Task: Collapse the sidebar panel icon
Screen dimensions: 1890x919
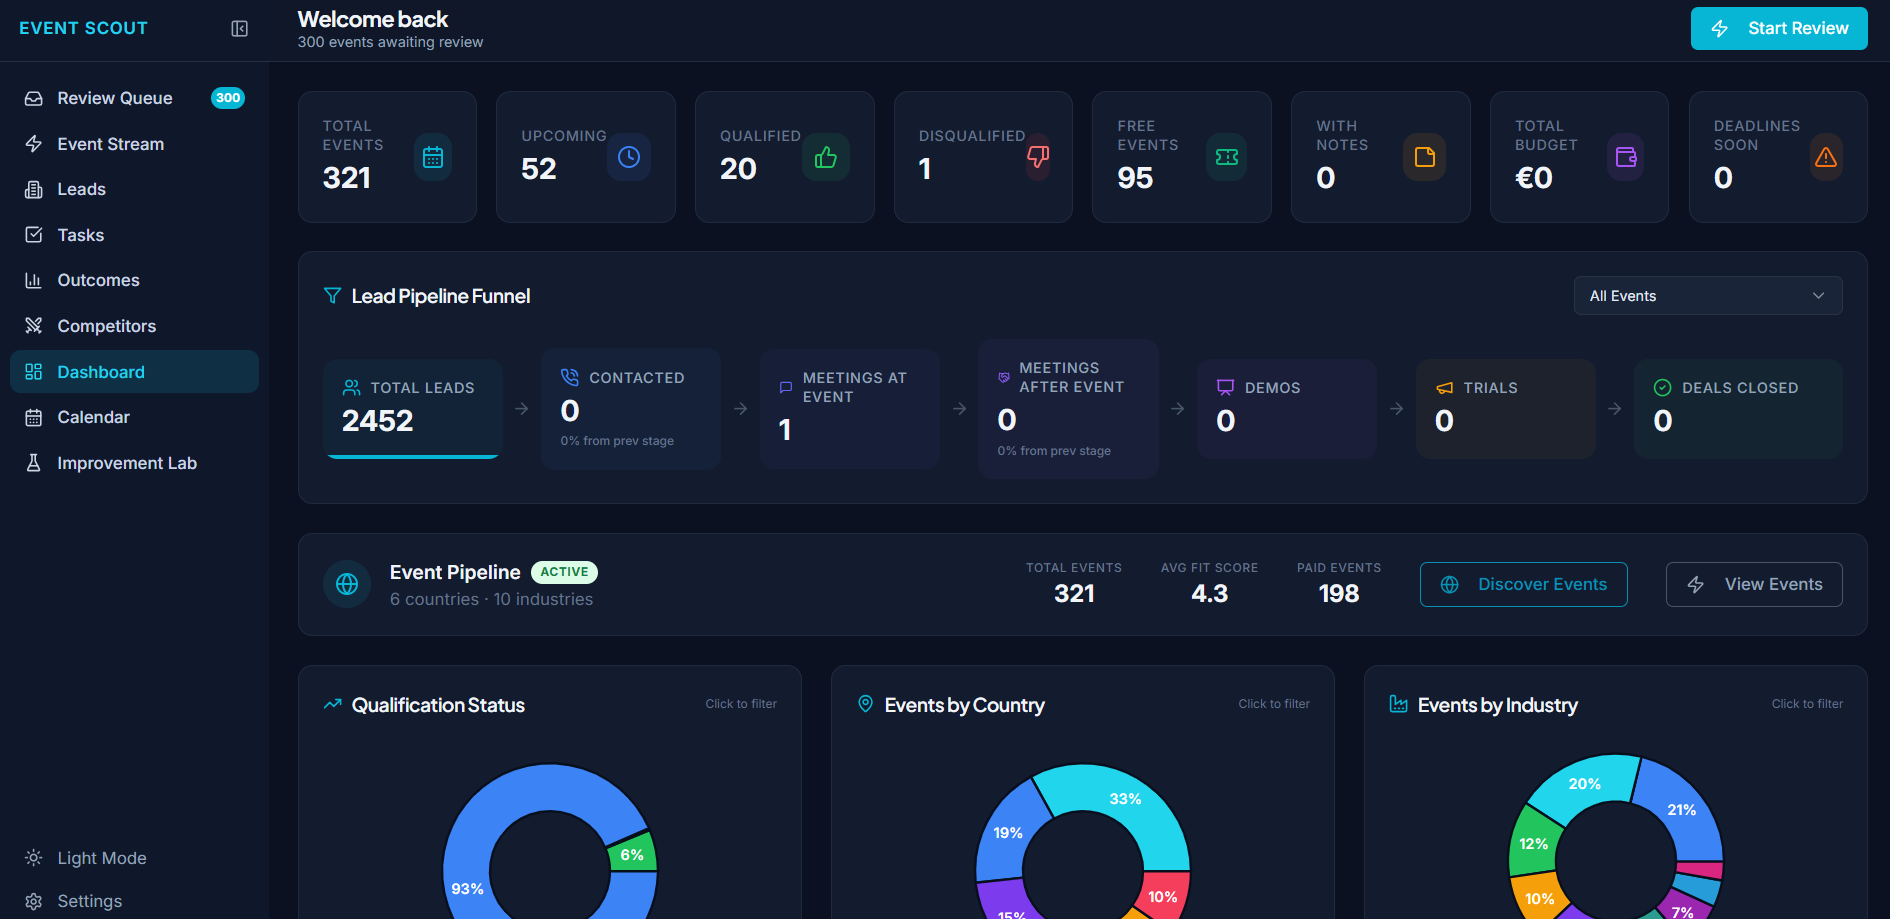Action: pos(240,29)
